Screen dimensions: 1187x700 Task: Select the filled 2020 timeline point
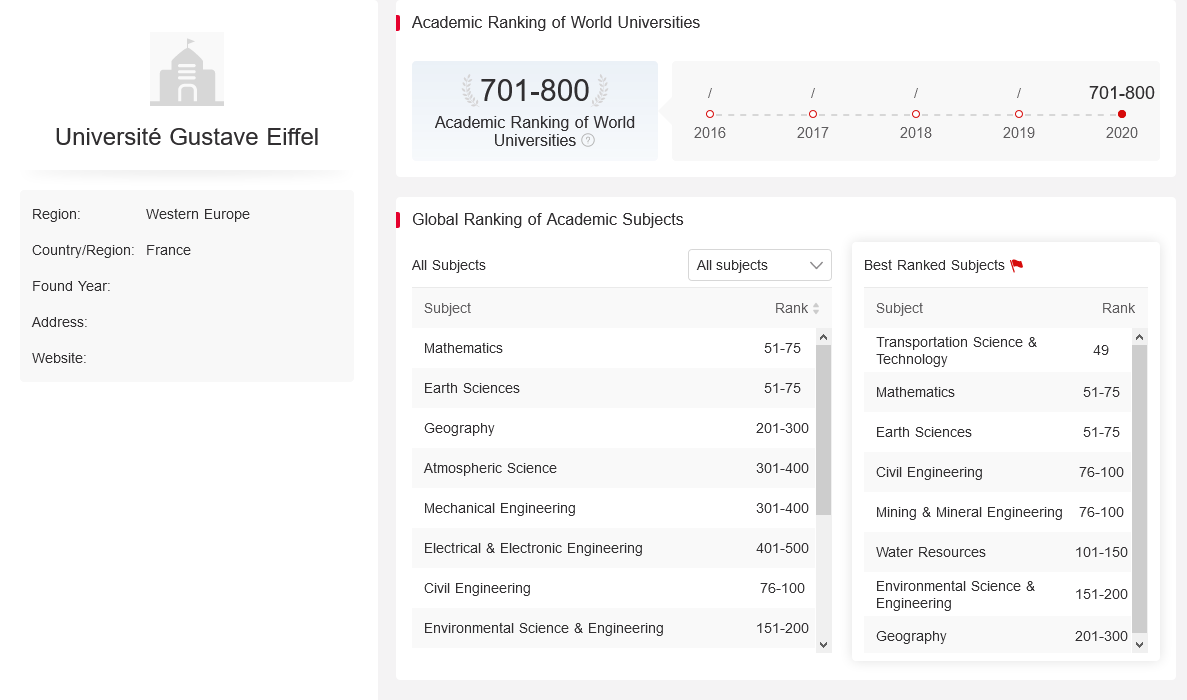coord(1121,114)
